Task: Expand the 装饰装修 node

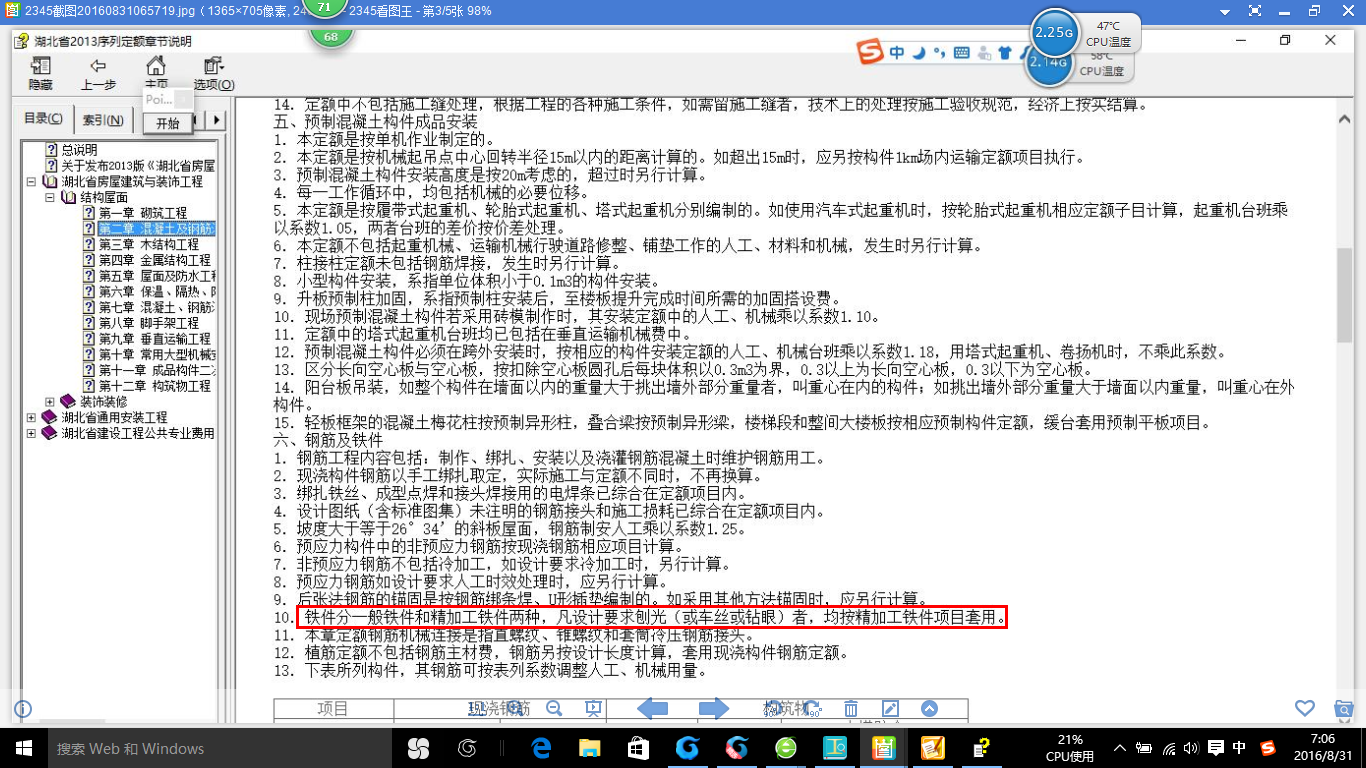Action: pyautogui.click(x=49, y=402)
